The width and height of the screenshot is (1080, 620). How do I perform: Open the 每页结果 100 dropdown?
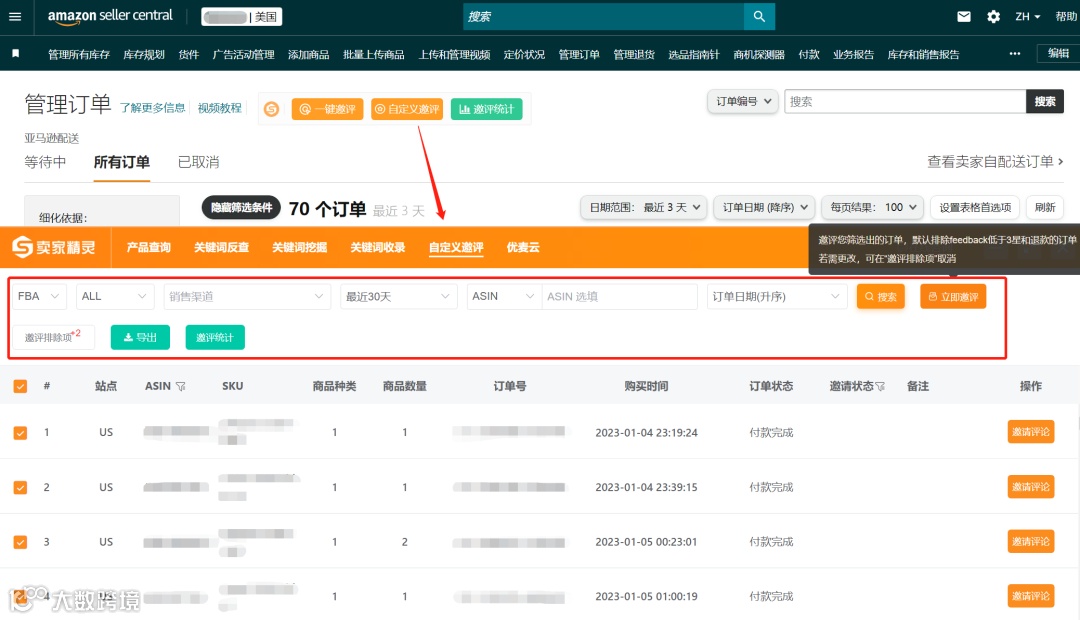click(x=872, y=207)
